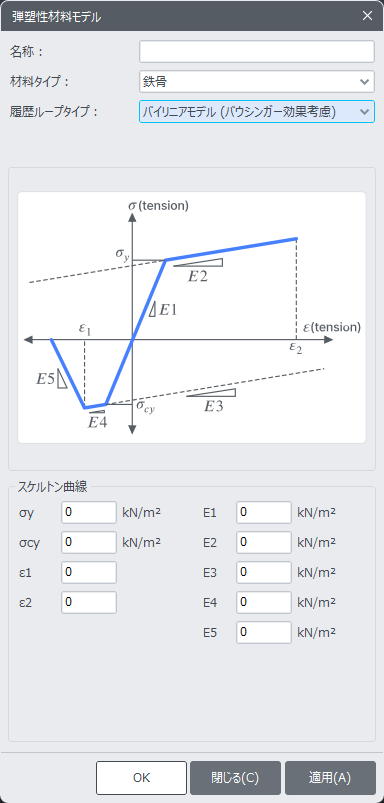Click the ε1 input box
384x803 pixels.
click(x=89, y=573)
